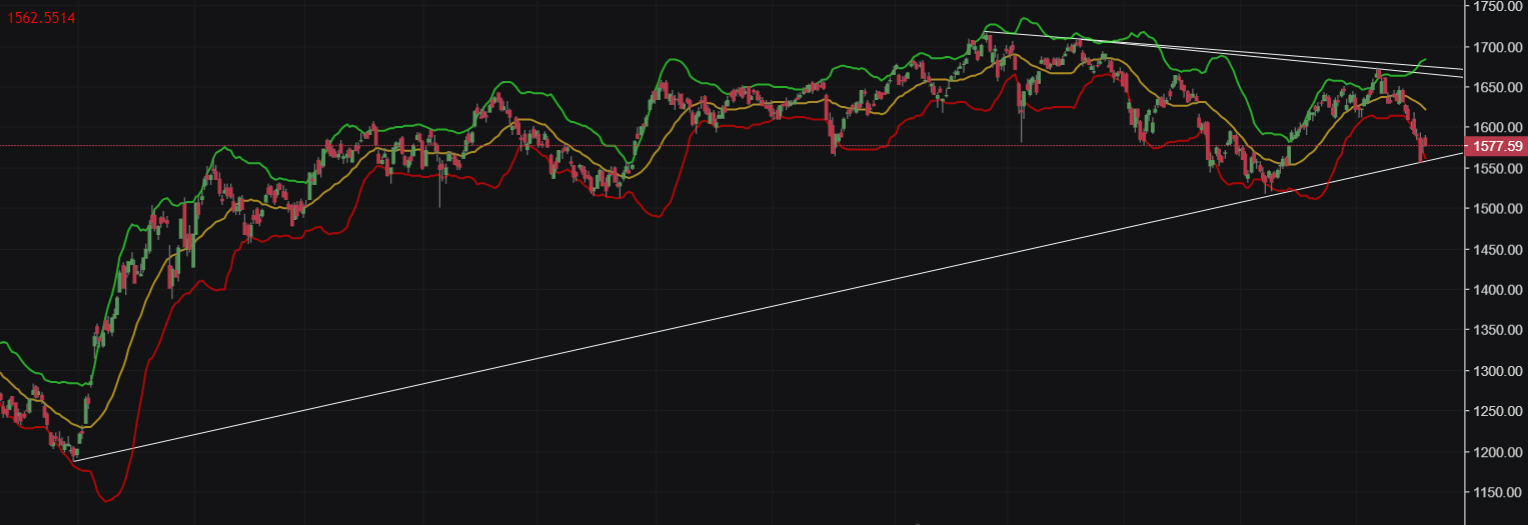
Task: Click the 1750.00 price axis label
Action: 1499,7
